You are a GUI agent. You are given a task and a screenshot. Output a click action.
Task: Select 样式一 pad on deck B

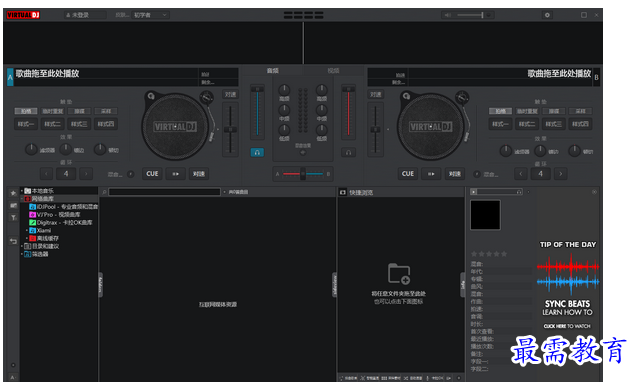coord(501,124)
